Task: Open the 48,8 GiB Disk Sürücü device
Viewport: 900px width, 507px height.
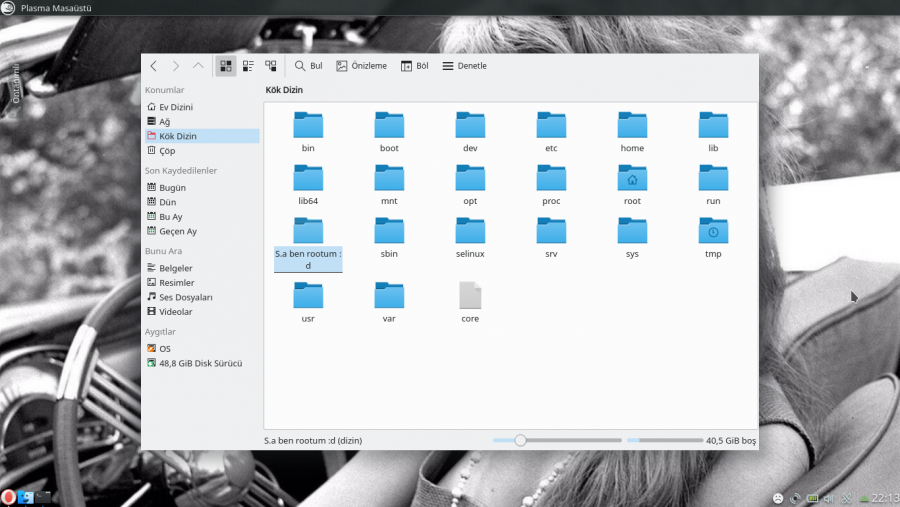Action: (200, 363)
